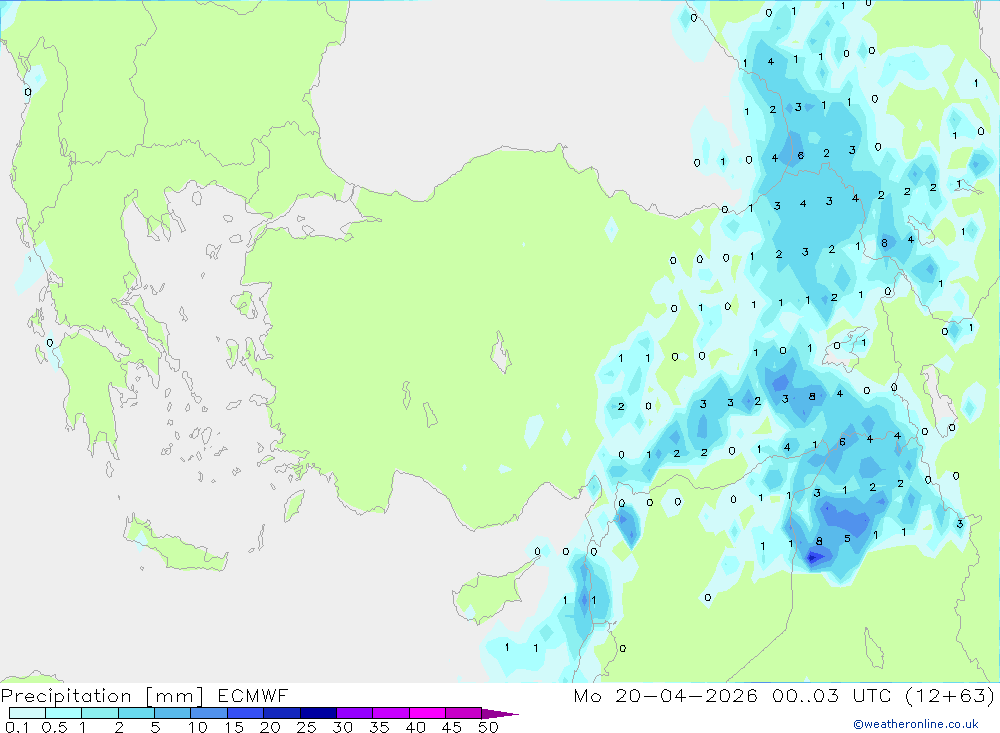1000x733 pixels.
Task: Click the date 'Mo 20-04-2026'
Action: tap(665, 695)
